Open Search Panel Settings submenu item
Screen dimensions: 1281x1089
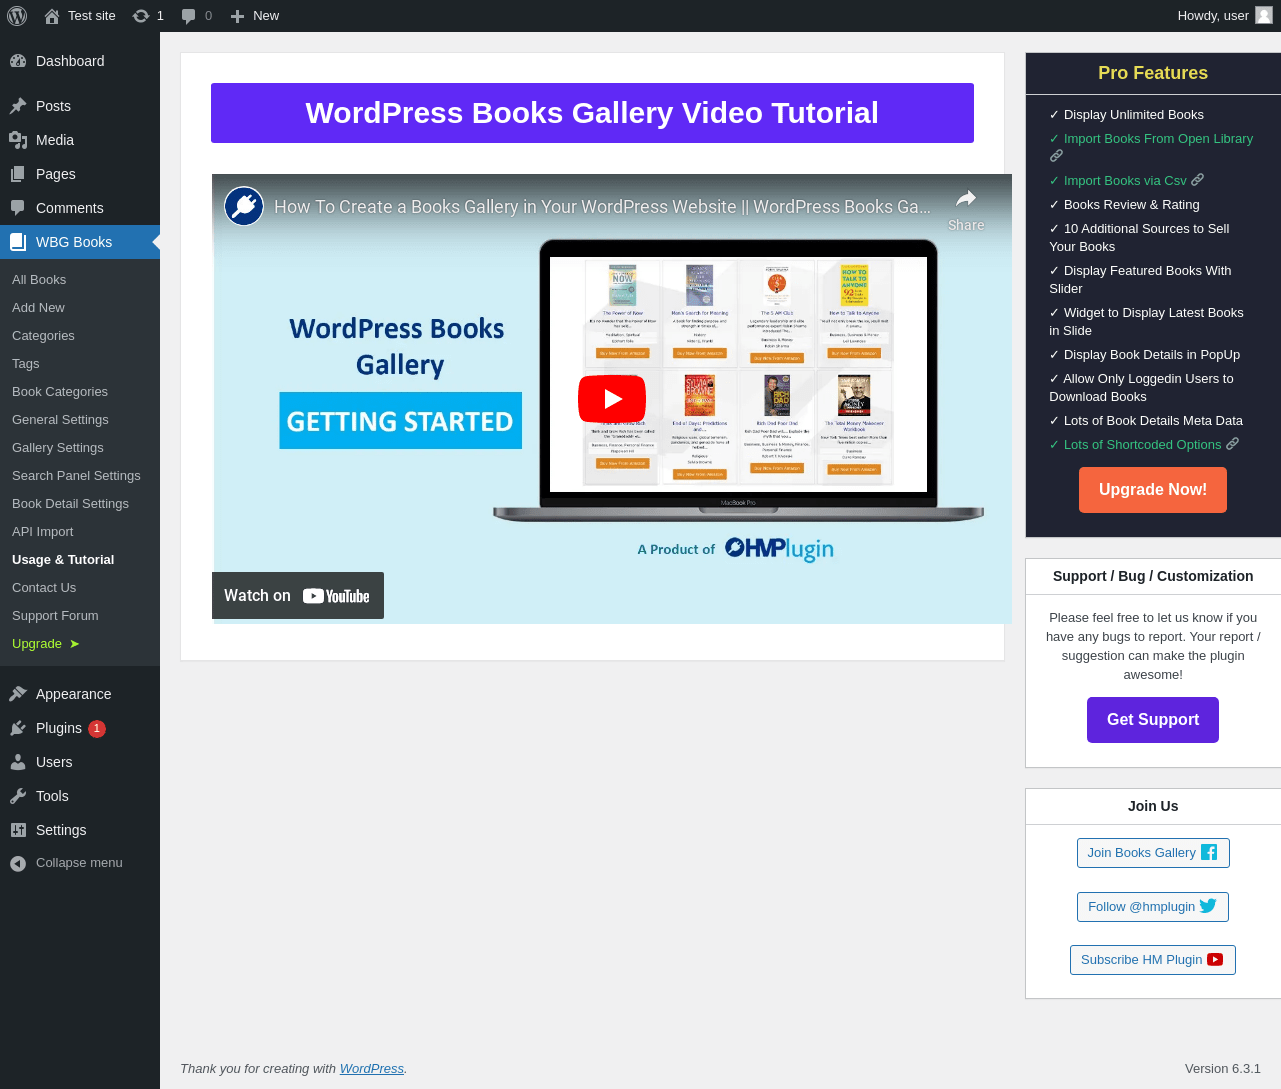[x=80, y=476]
